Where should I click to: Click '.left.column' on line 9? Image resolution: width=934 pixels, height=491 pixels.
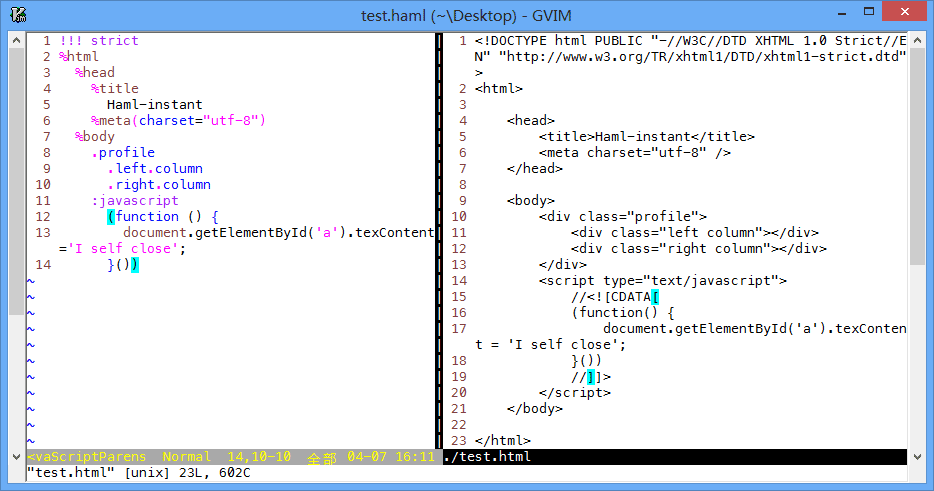tap(155, 169)
